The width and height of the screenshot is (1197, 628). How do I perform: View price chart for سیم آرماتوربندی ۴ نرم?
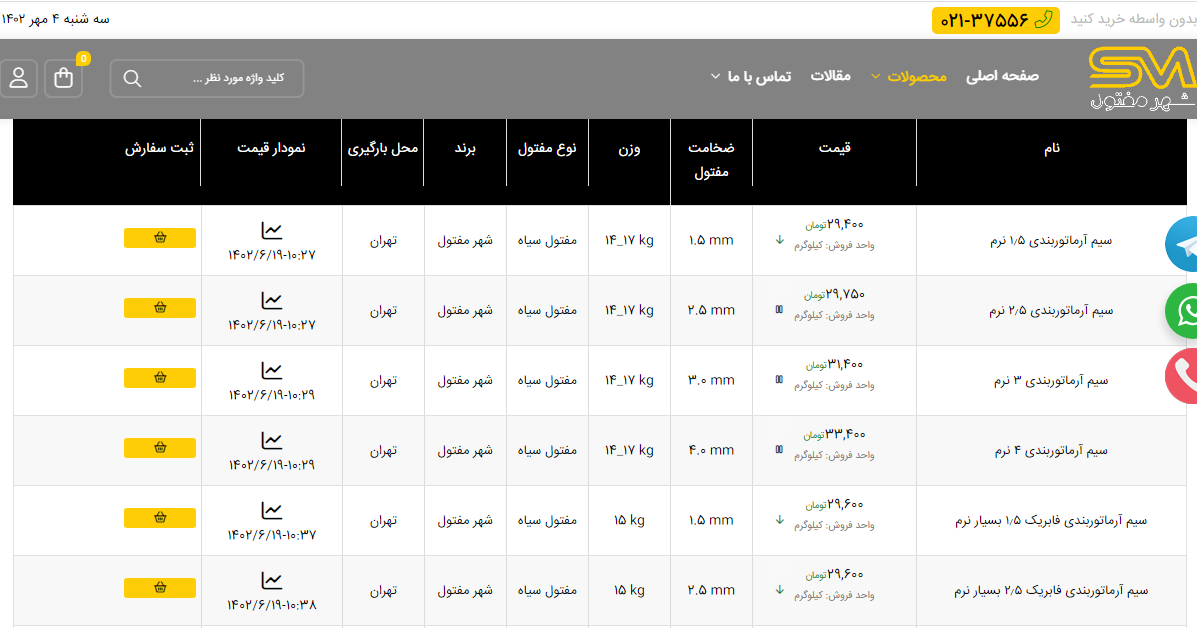pos(271,441)
